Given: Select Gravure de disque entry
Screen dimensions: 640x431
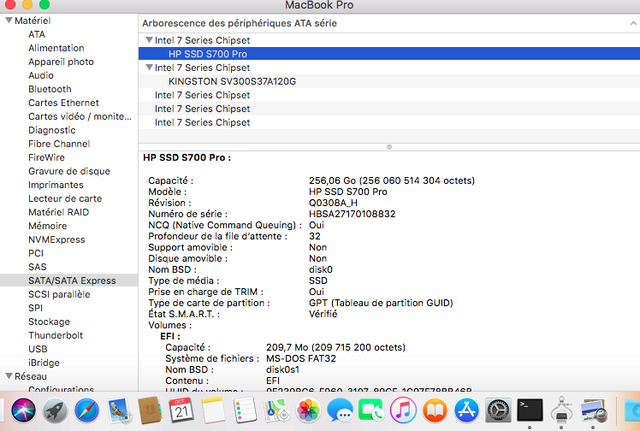Looking at the screenshot, I should pos(69,171).
